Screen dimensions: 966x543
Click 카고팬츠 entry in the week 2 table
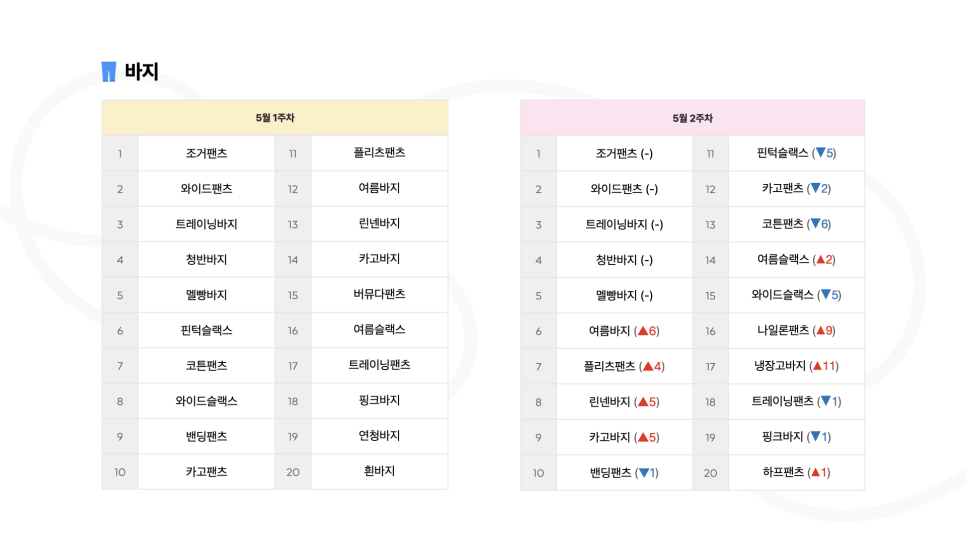(x=782, y=189)
